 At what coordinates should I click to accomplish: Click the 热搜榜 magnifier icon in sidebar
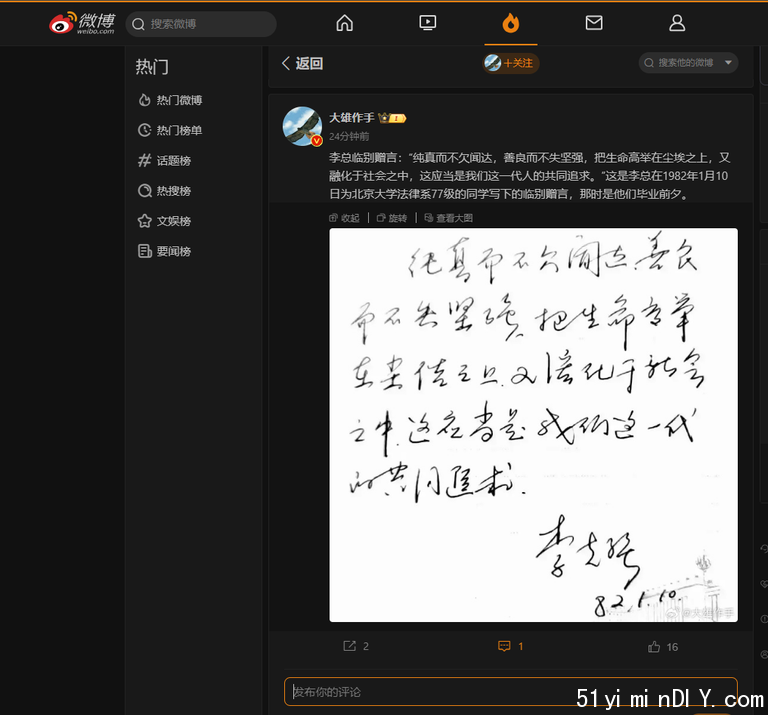pos(144,191)
